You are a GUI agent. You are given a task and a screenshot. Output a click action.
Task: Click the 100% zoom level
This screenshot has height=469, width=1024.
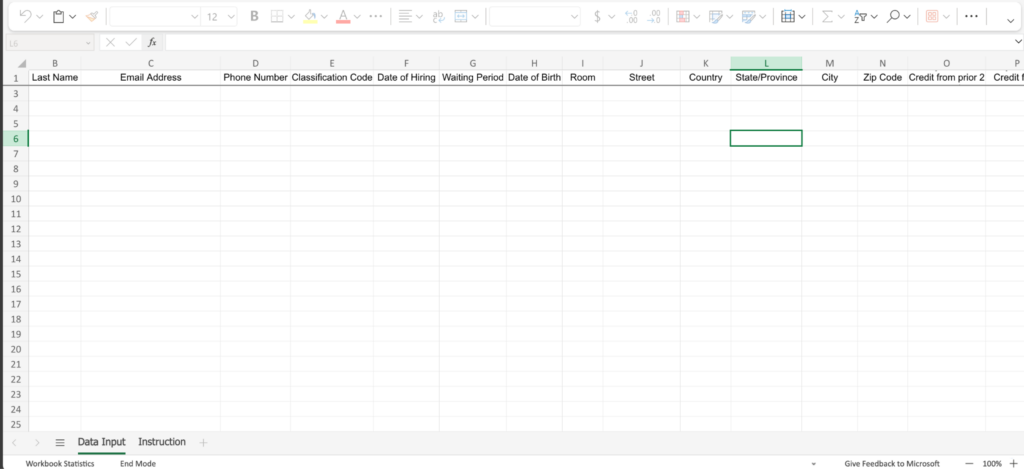pos(992,463)
